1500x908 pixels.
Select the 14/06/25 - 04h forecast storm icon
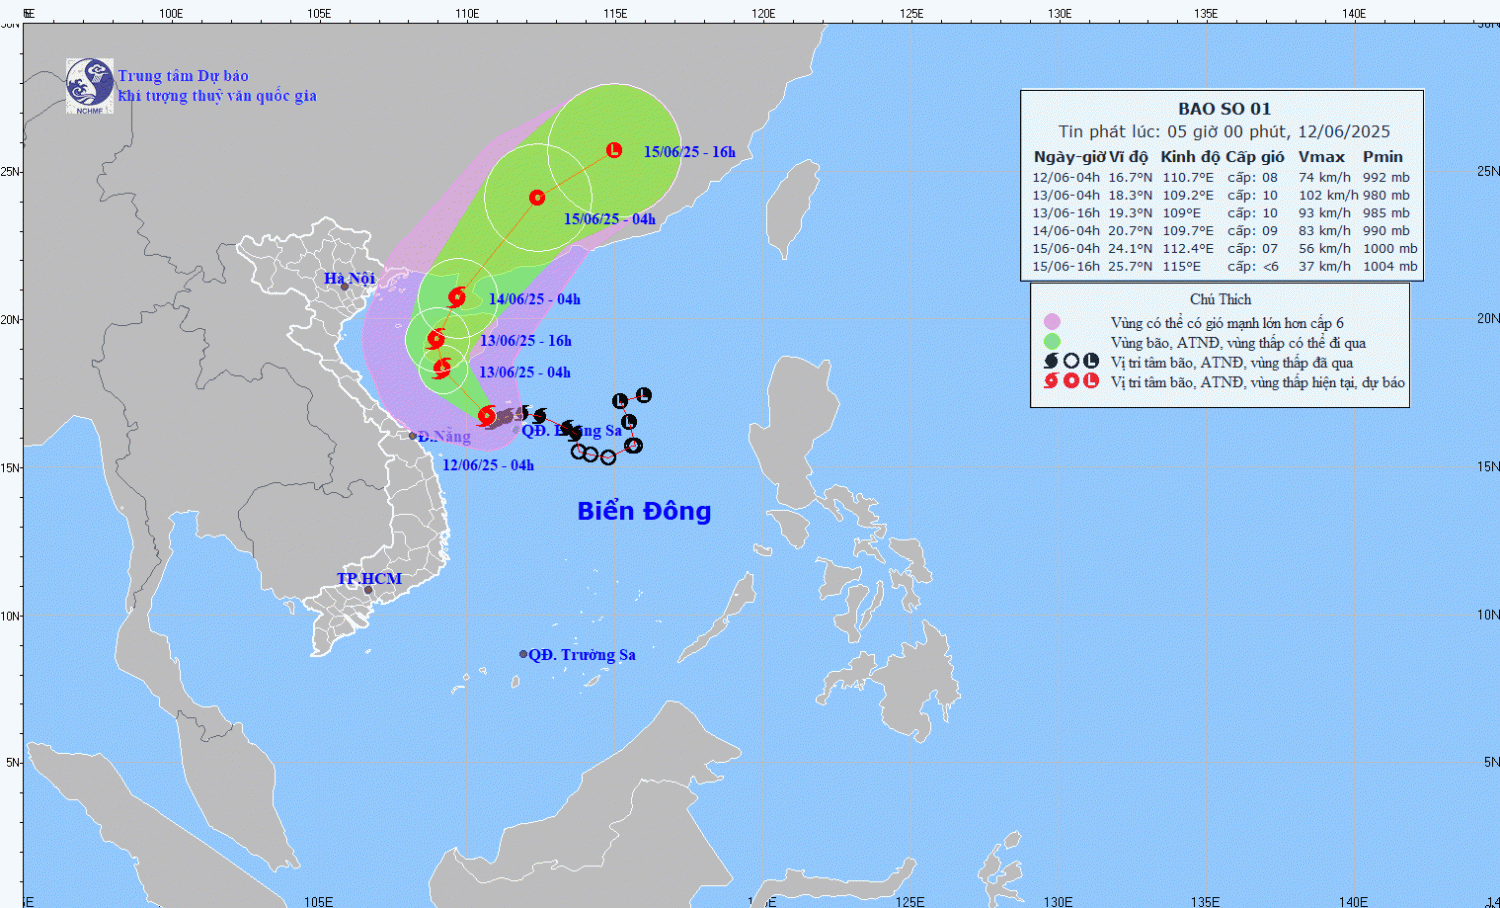457,297
